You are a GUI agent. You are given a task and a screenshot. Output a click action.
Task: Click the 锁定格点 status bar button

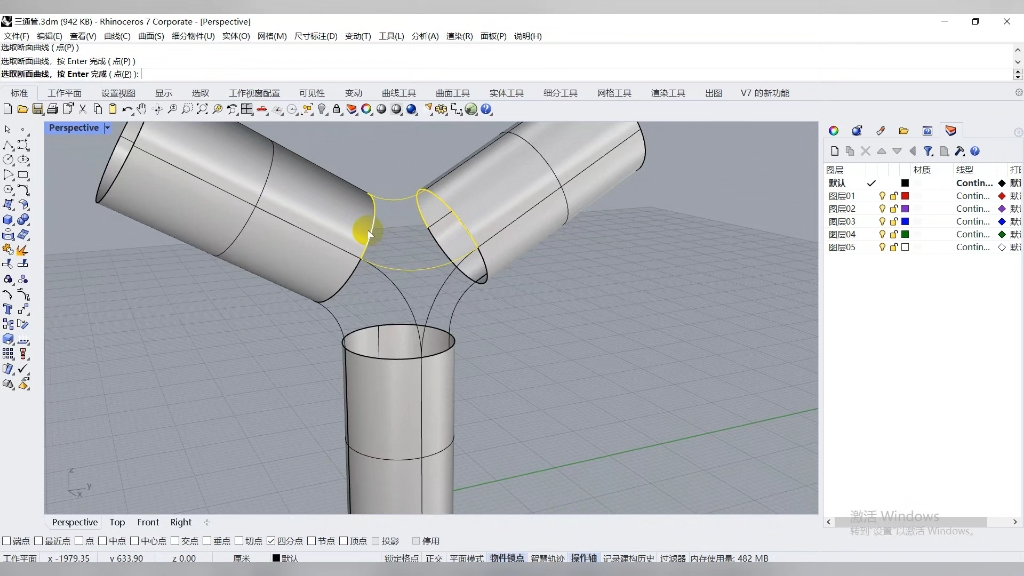[402, 558]
